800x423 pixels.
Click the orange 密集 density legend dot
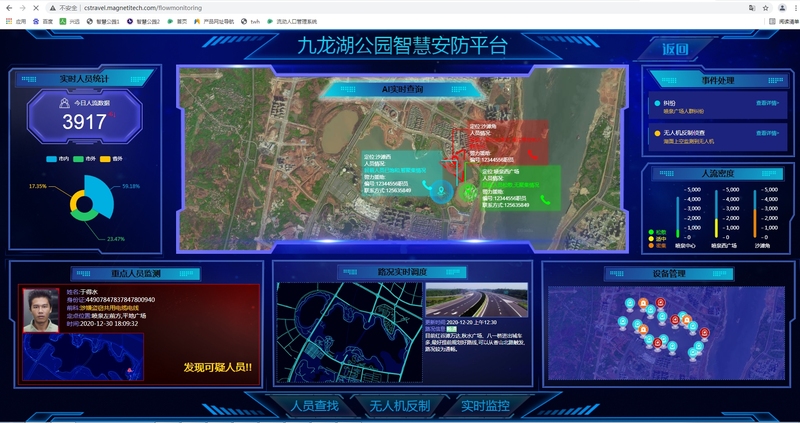[x=651, y=245]
